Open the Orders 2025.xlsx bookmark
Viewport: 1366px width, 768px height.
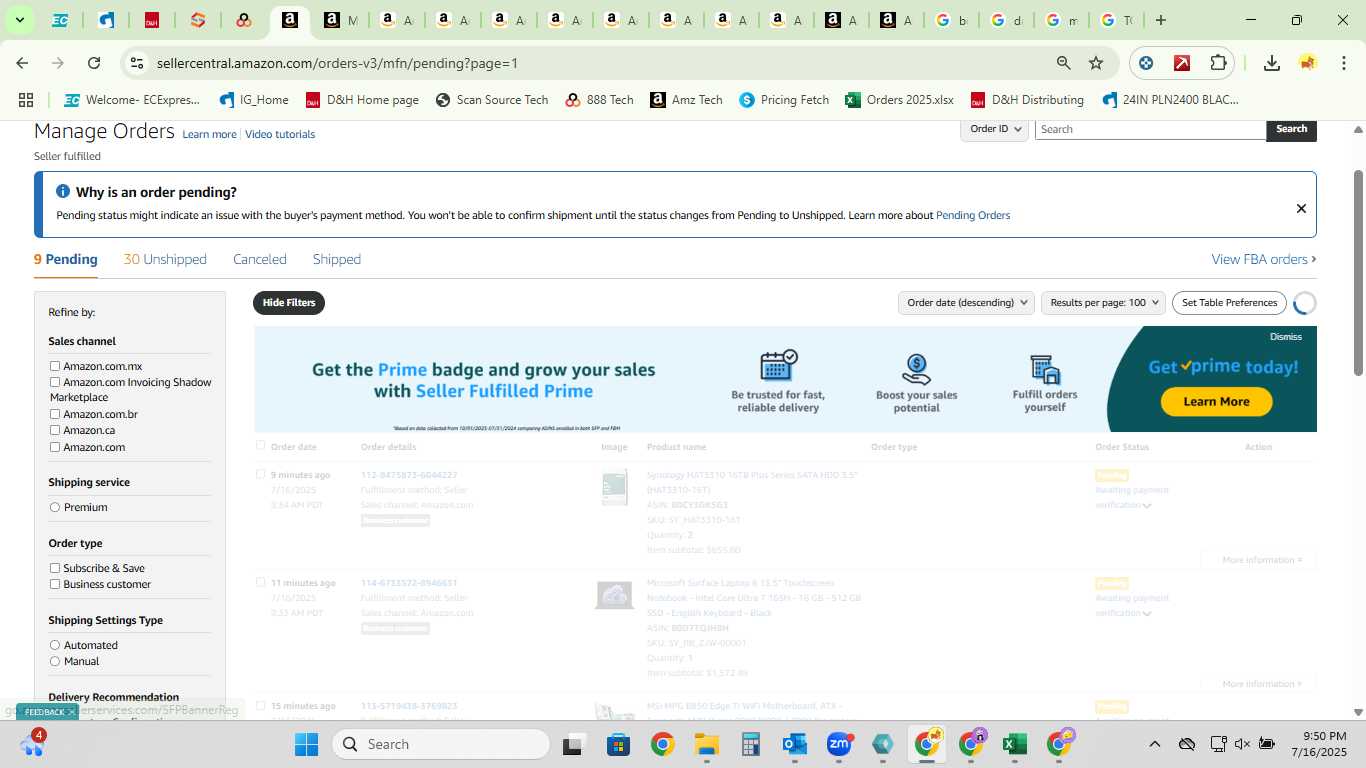(900, 100)
